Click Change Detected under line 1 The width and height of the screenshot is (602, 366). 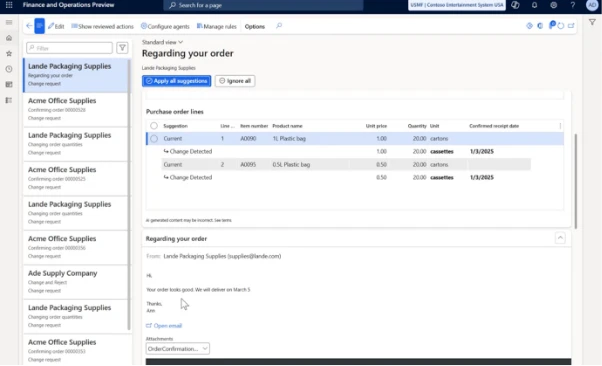pos(188,151)
